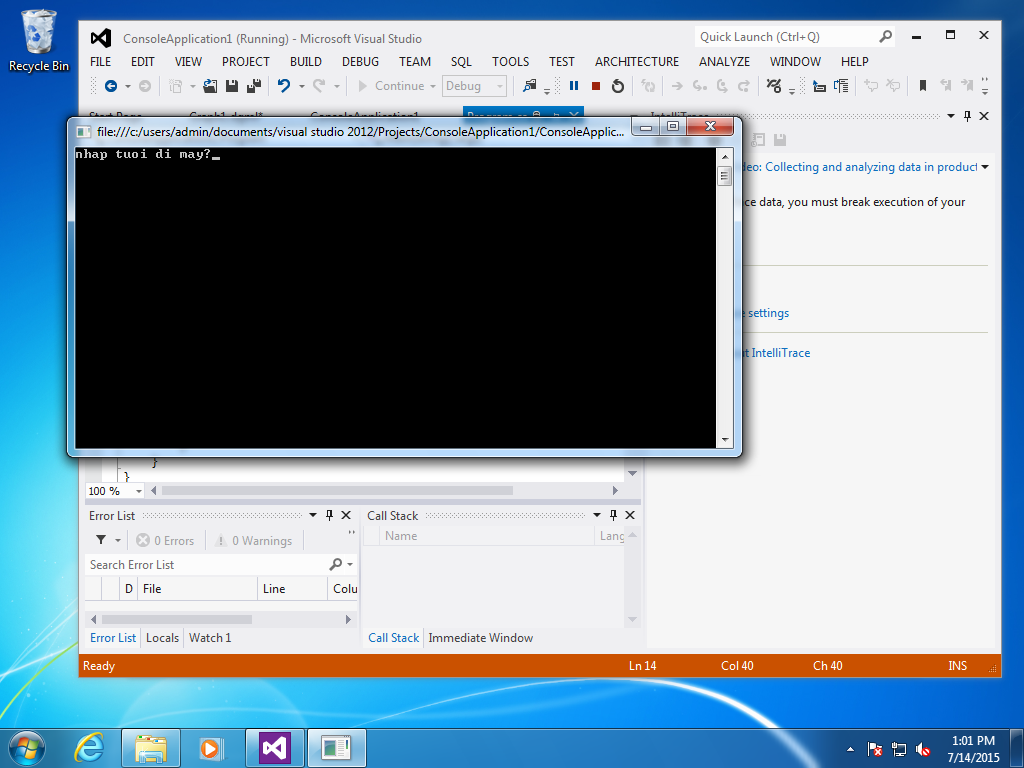
Task: Open Visual Studio from the taskbar
Action: [x=275, y=747]
